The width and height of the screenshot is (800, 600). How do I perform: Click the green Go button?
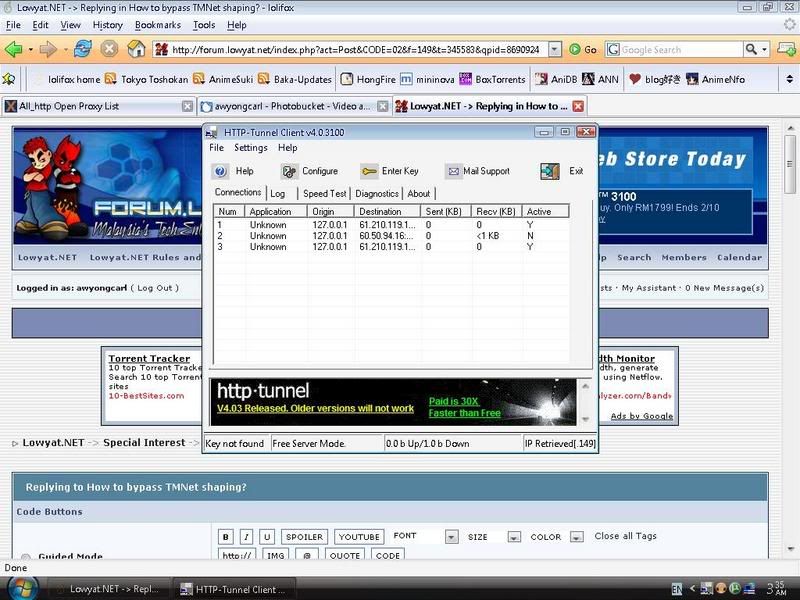(x=583, y=49)
